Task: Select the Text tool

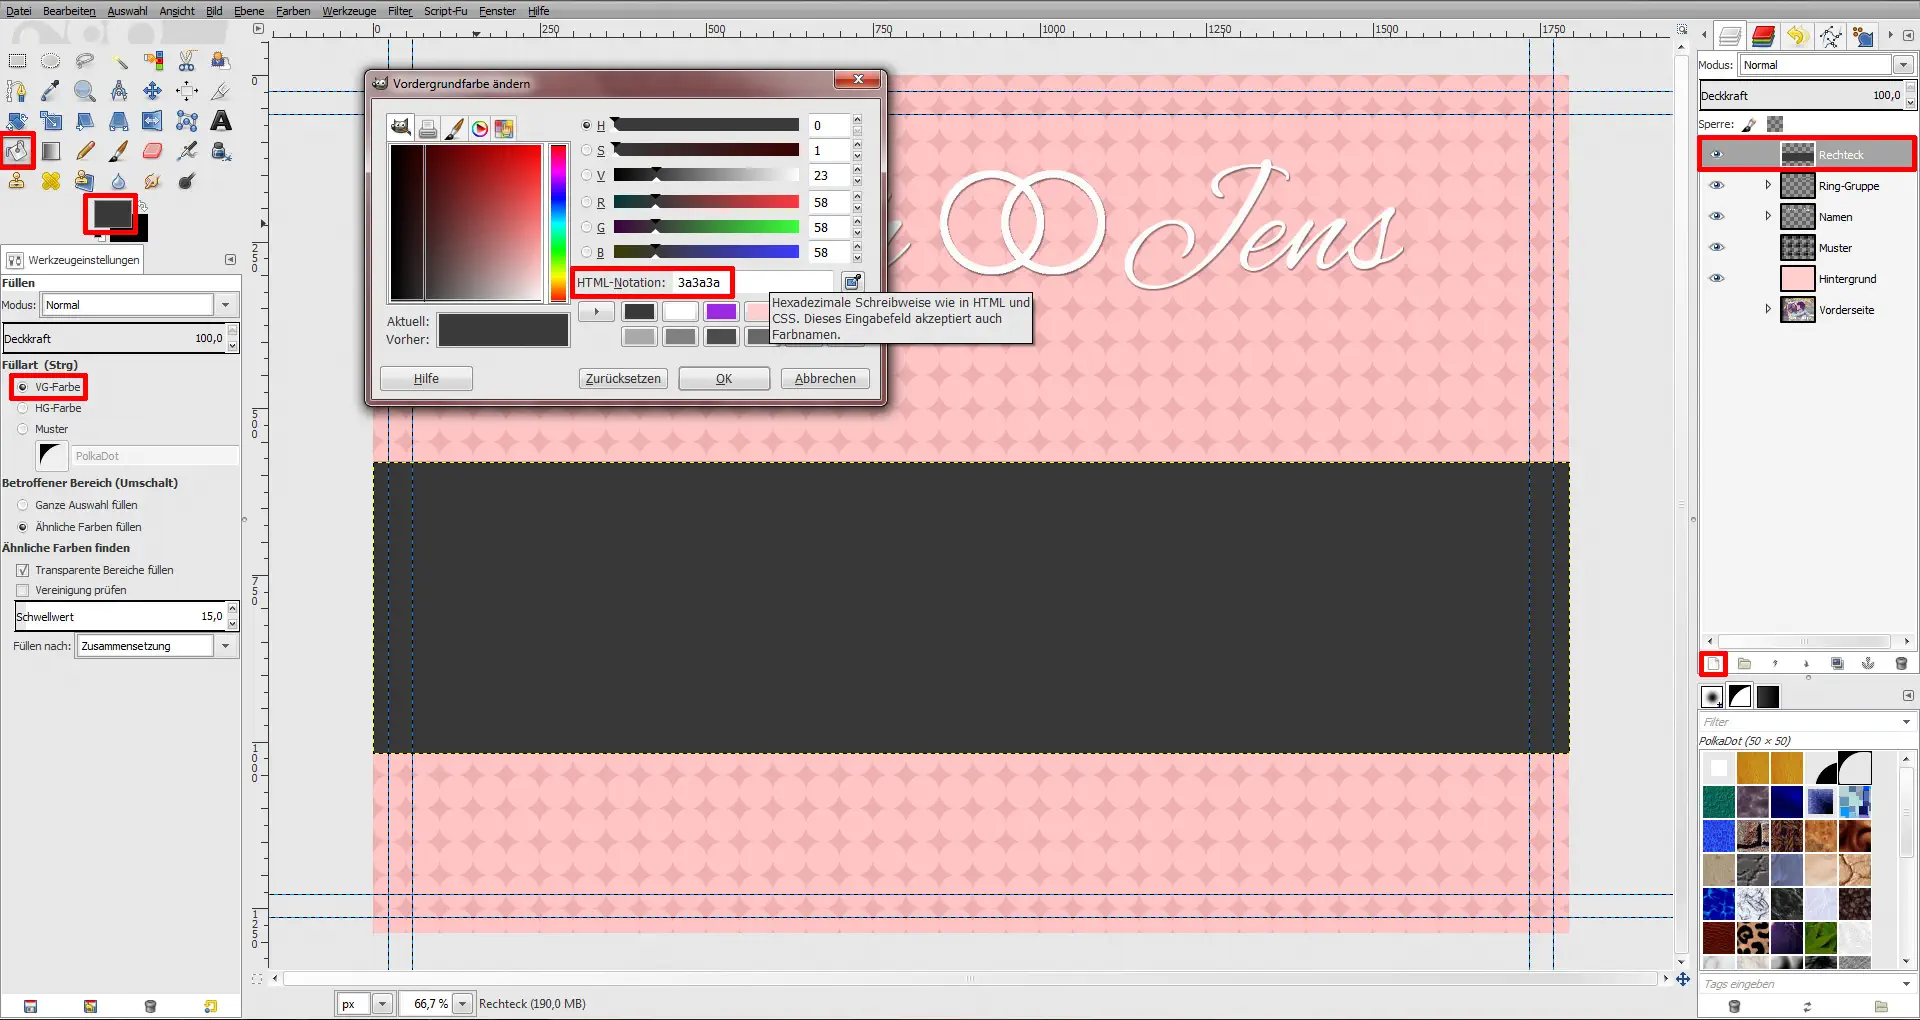Action: tap(220, 121)
